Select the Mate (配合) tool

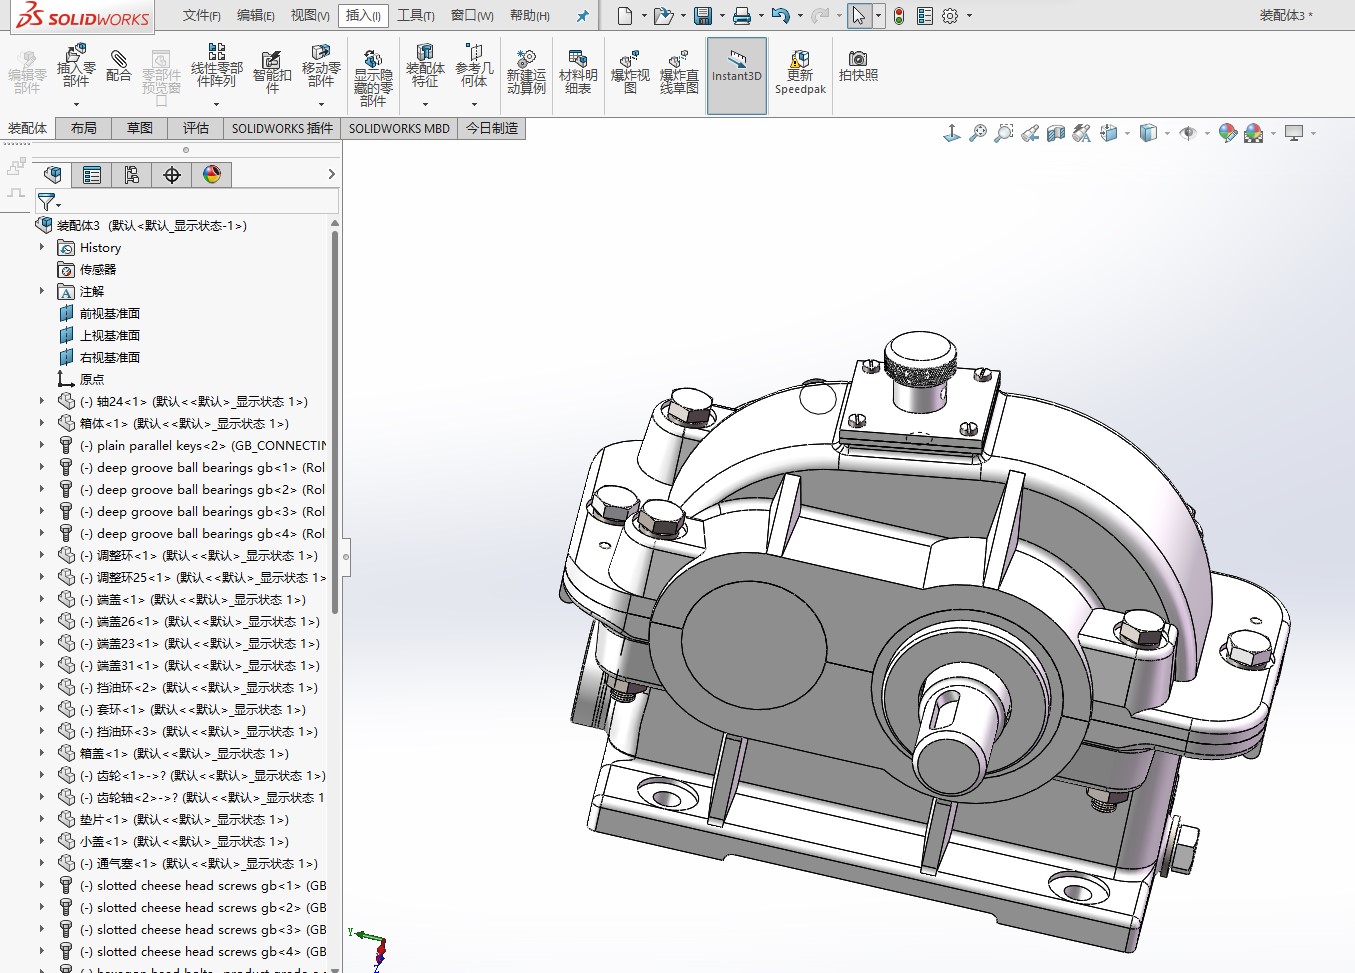(x=118, y=65)
